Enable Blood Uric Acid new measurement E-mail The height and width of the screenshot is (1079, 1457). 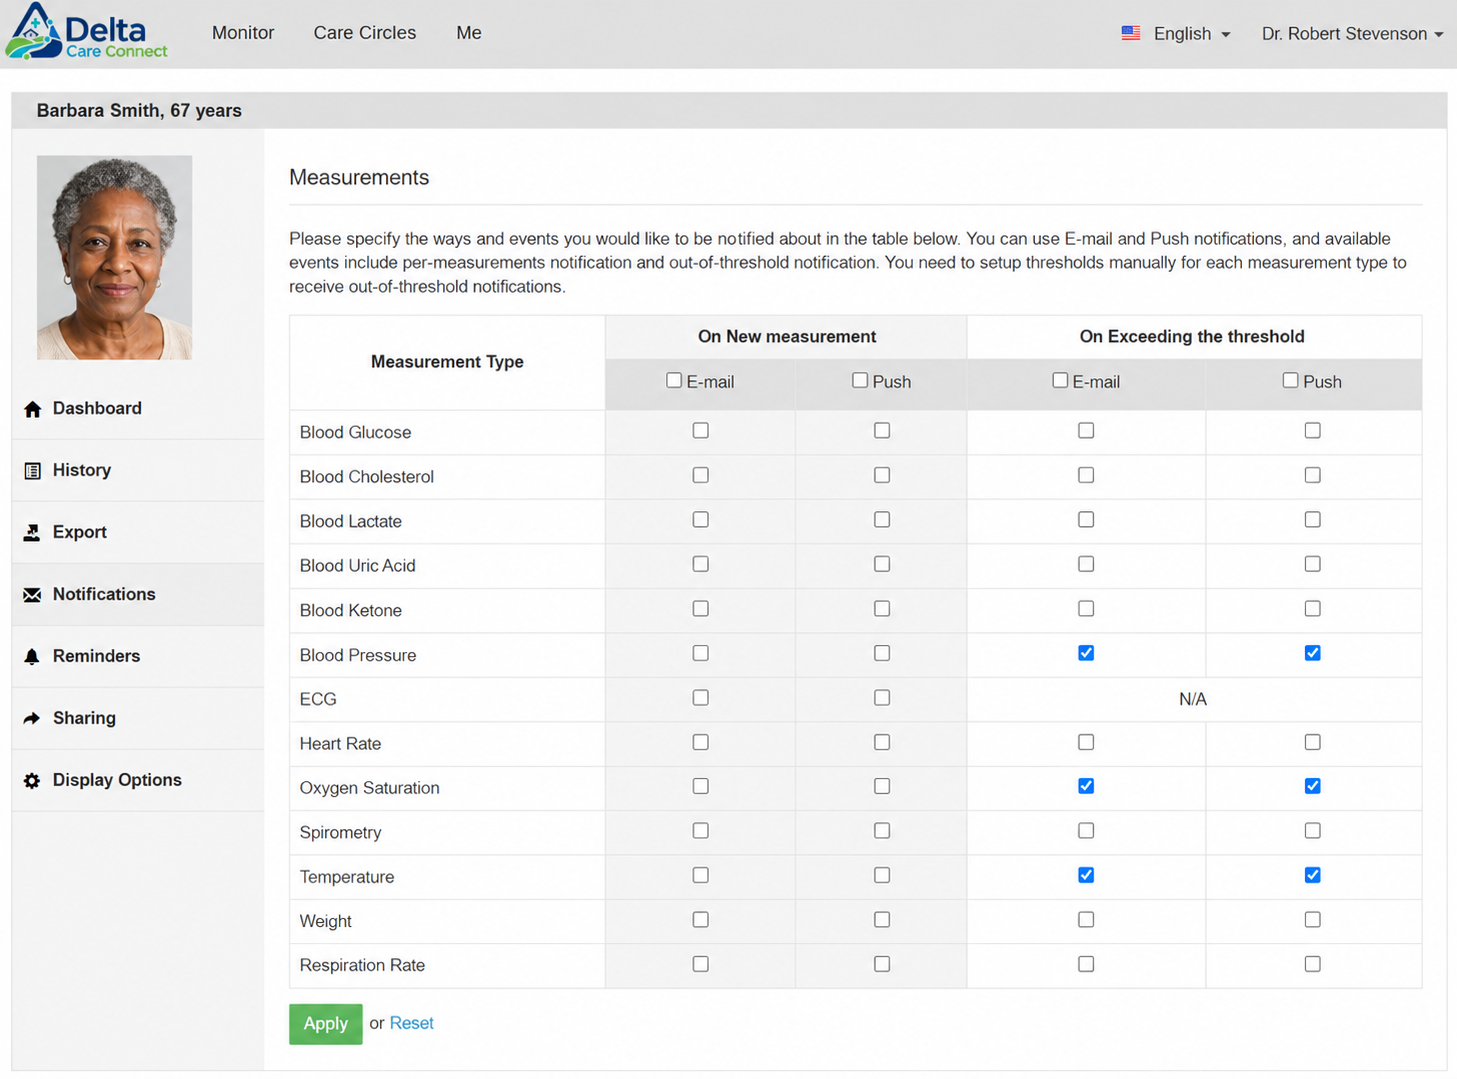[x=701, y=565]
